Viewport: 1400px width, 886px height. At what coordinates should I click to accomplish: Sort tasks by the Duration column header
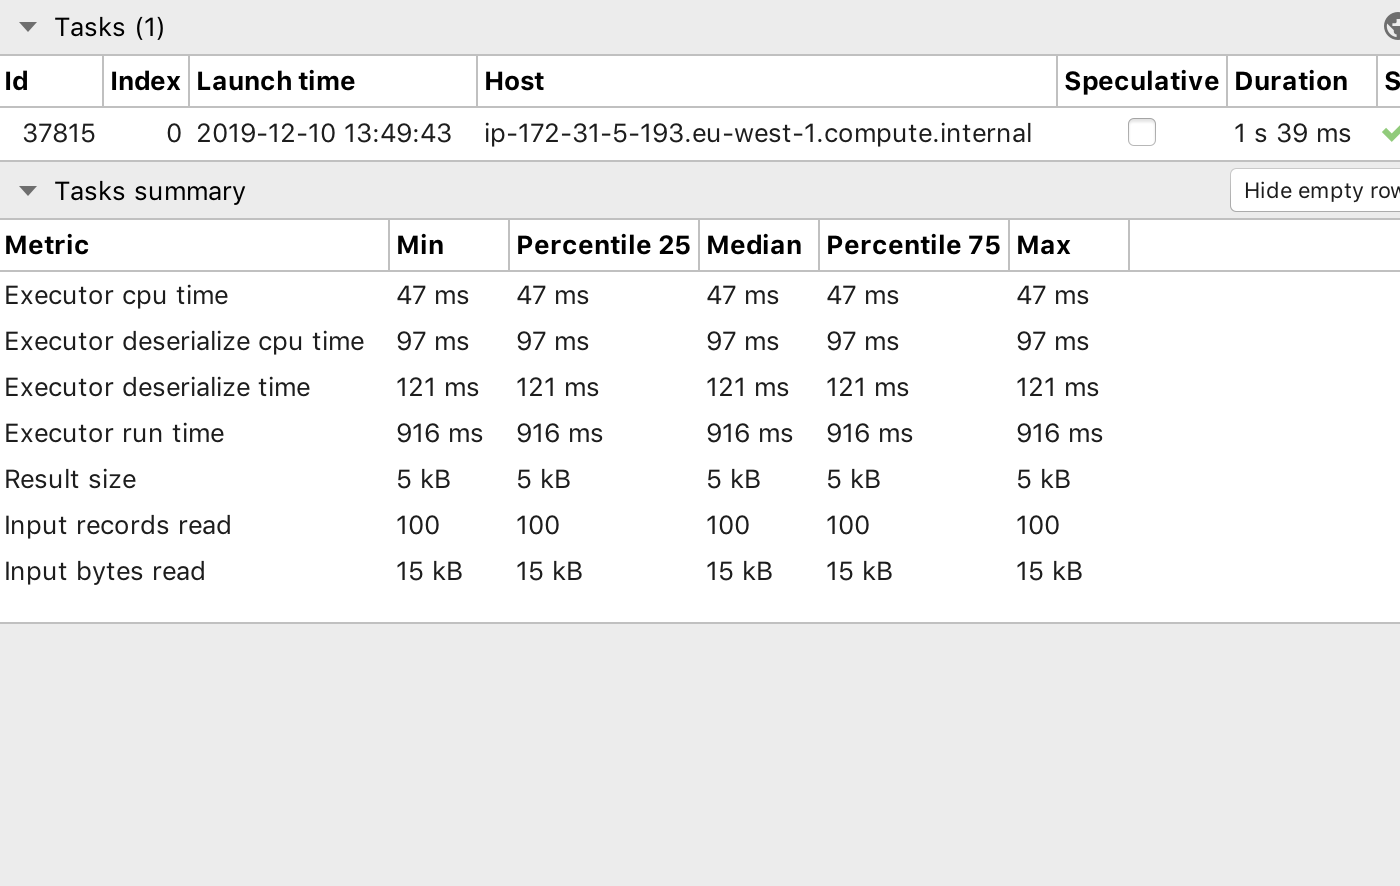click(x=1302, y=81)
